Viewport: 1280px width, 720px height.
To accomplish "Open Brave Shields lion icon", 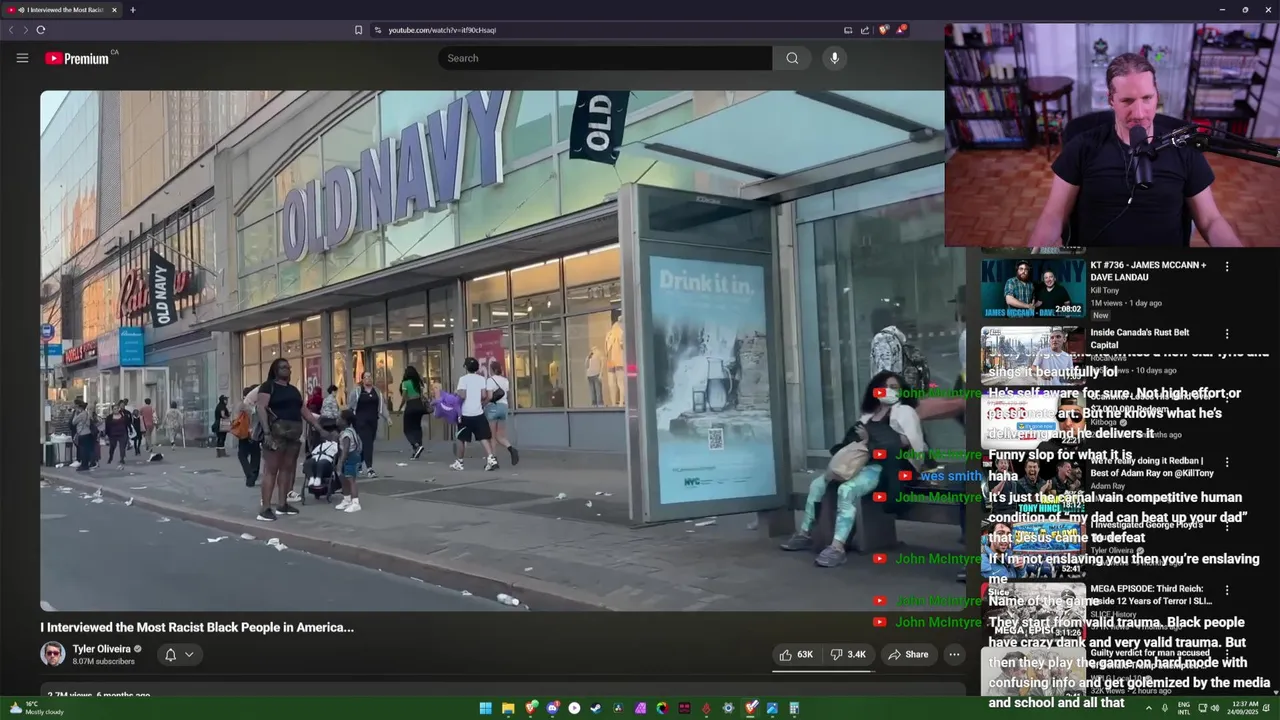I will point(883,30).
